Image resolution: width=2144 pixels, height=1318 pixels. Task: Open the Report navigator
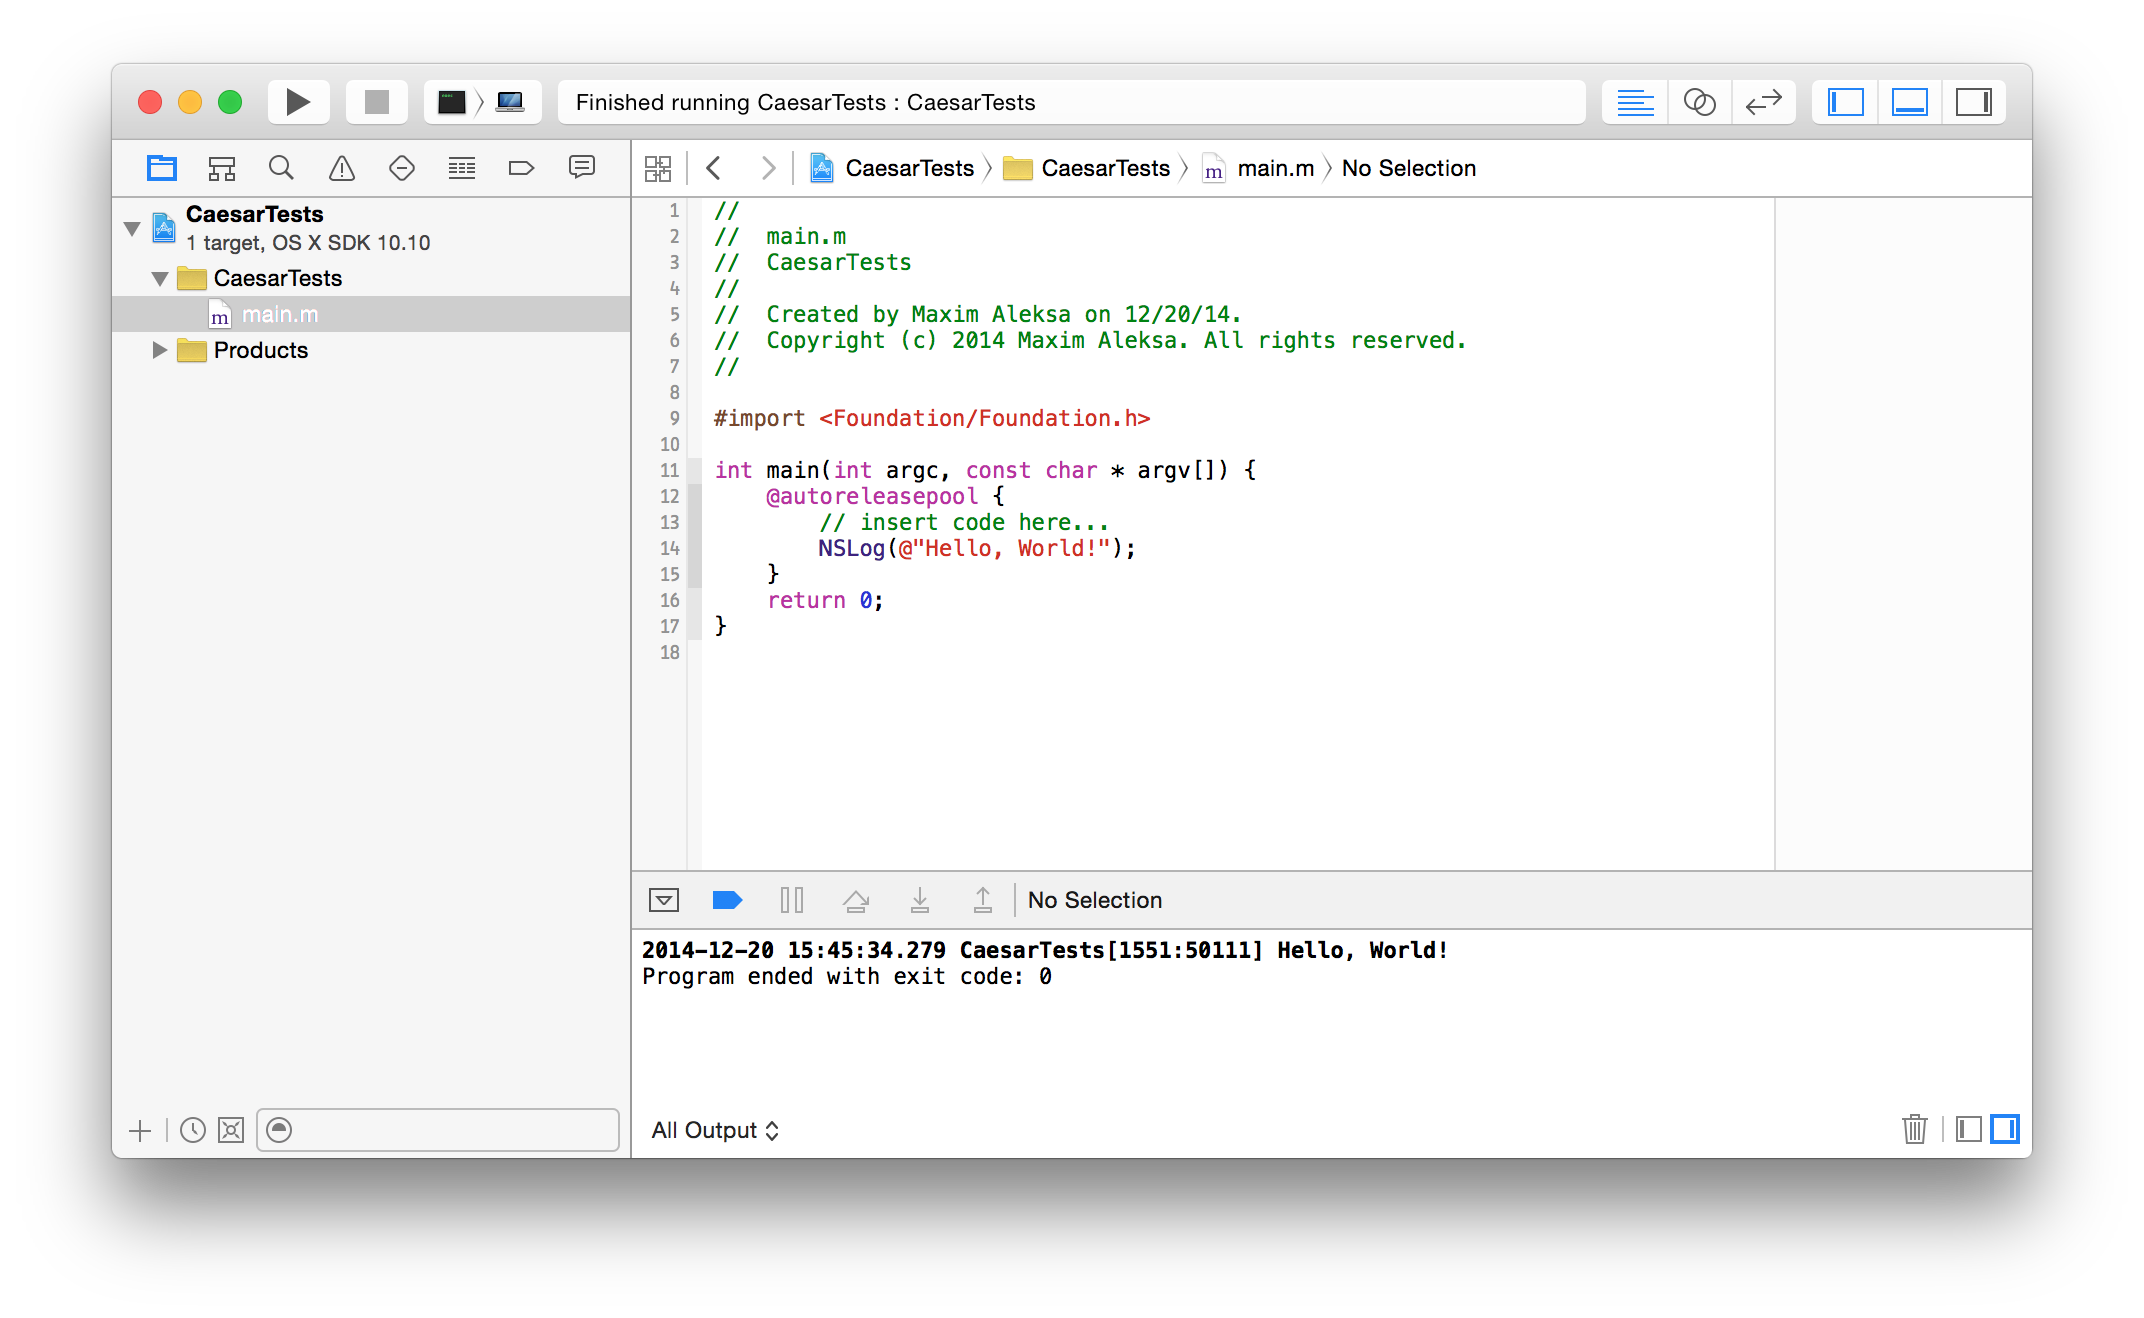(582, 168)
